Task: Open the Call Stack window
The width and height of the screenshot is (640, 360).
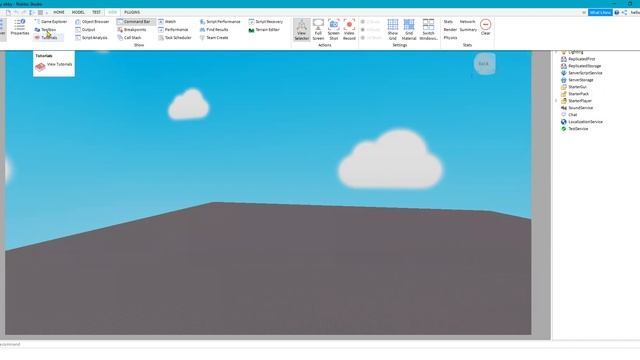Action: pos(129,38)
